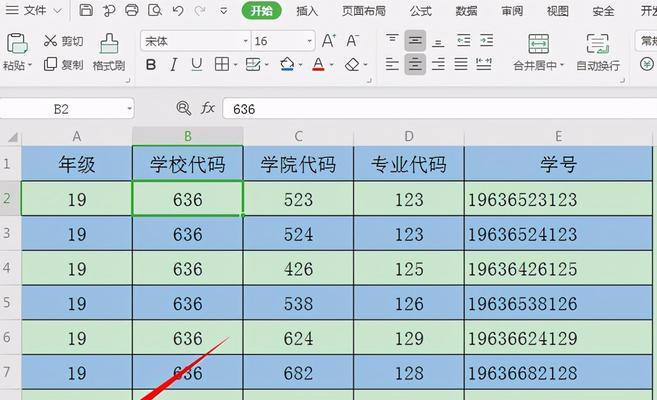This screenshot has width=657, height=400.
Task: Open the 视图 tab
Action: (558, 10)
